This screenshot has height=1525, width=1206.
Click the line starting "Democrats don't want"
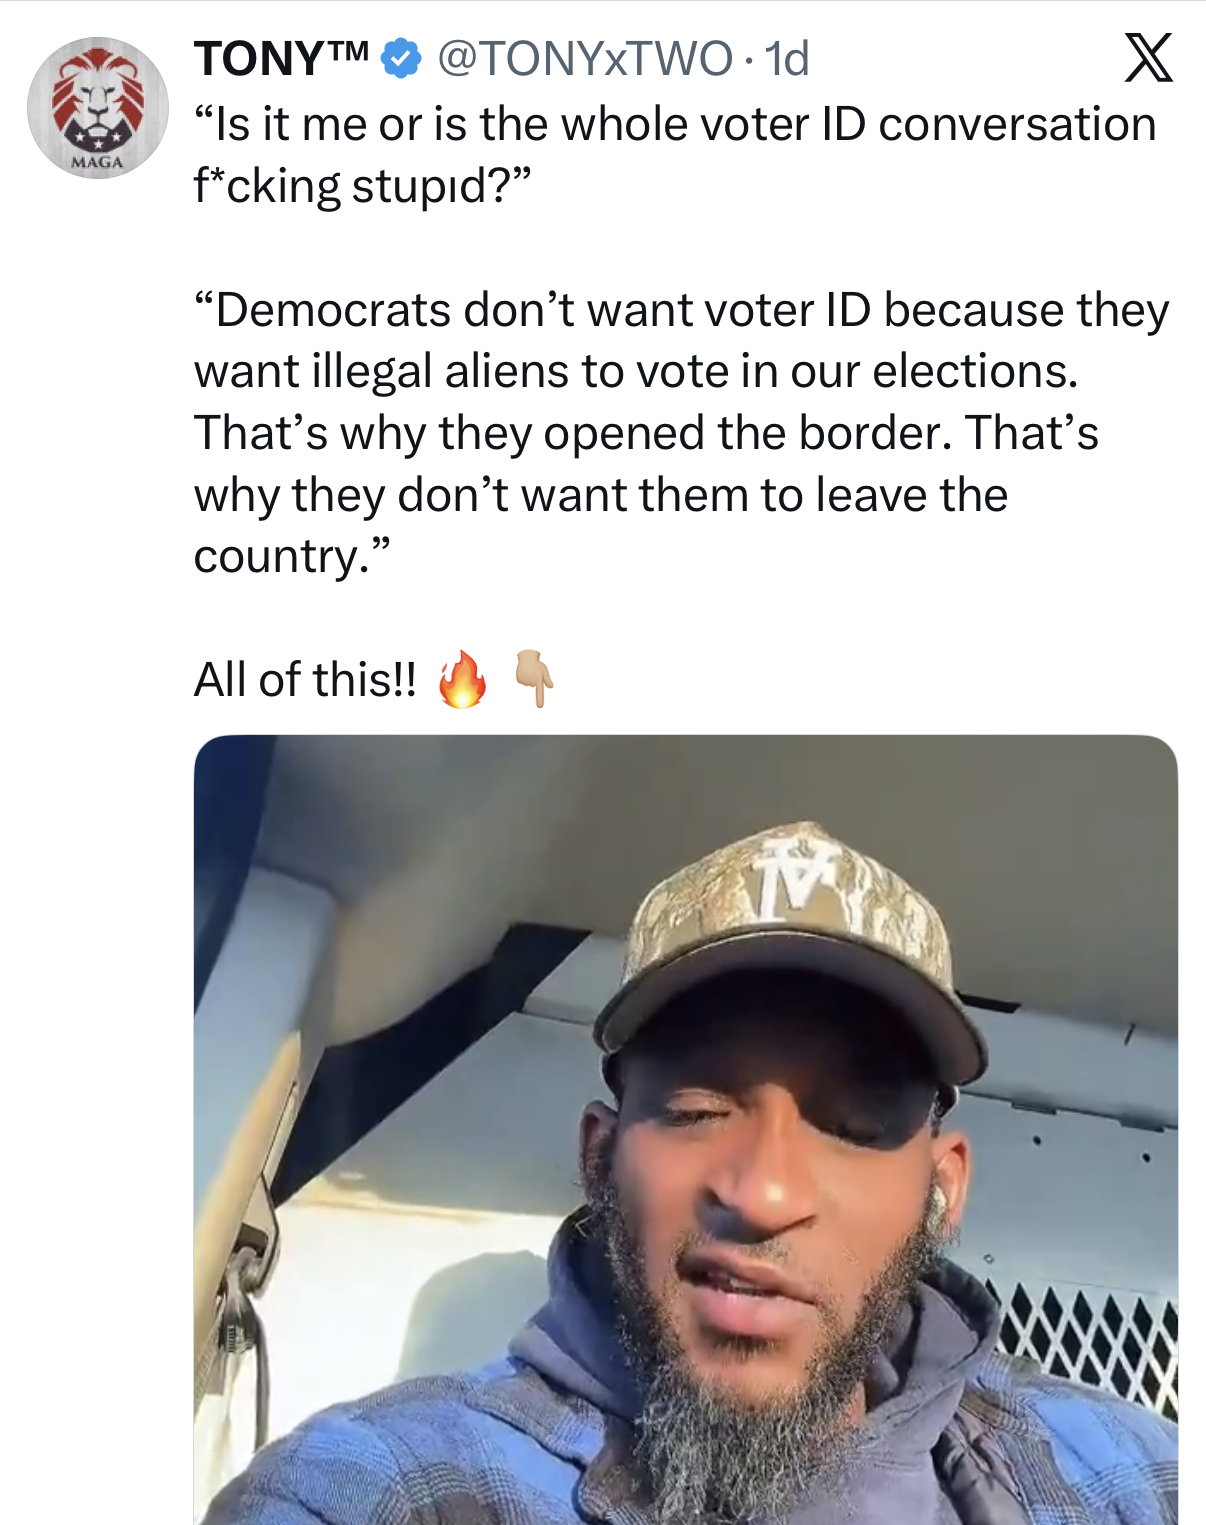click(x=680, y=310)
